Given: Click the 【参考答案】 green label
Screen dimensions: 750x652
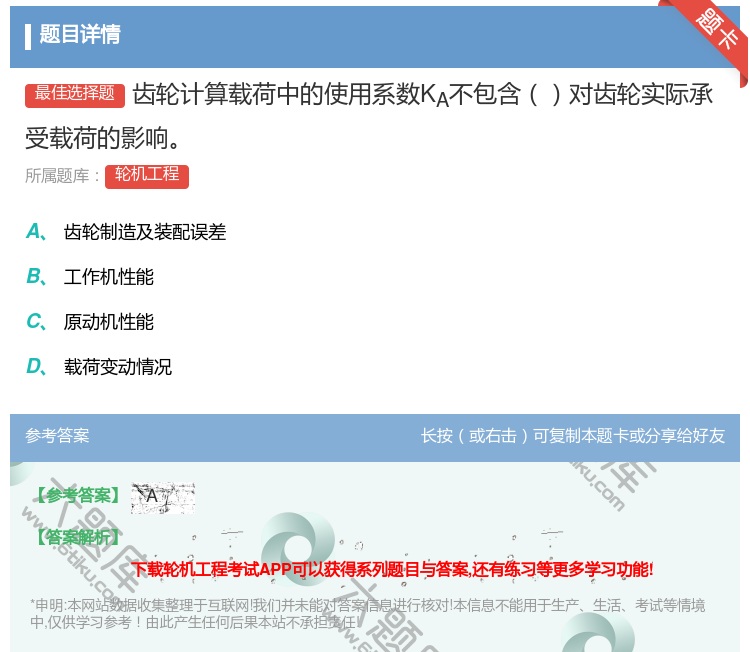Looking at the screenshot, I should (77, 495).
